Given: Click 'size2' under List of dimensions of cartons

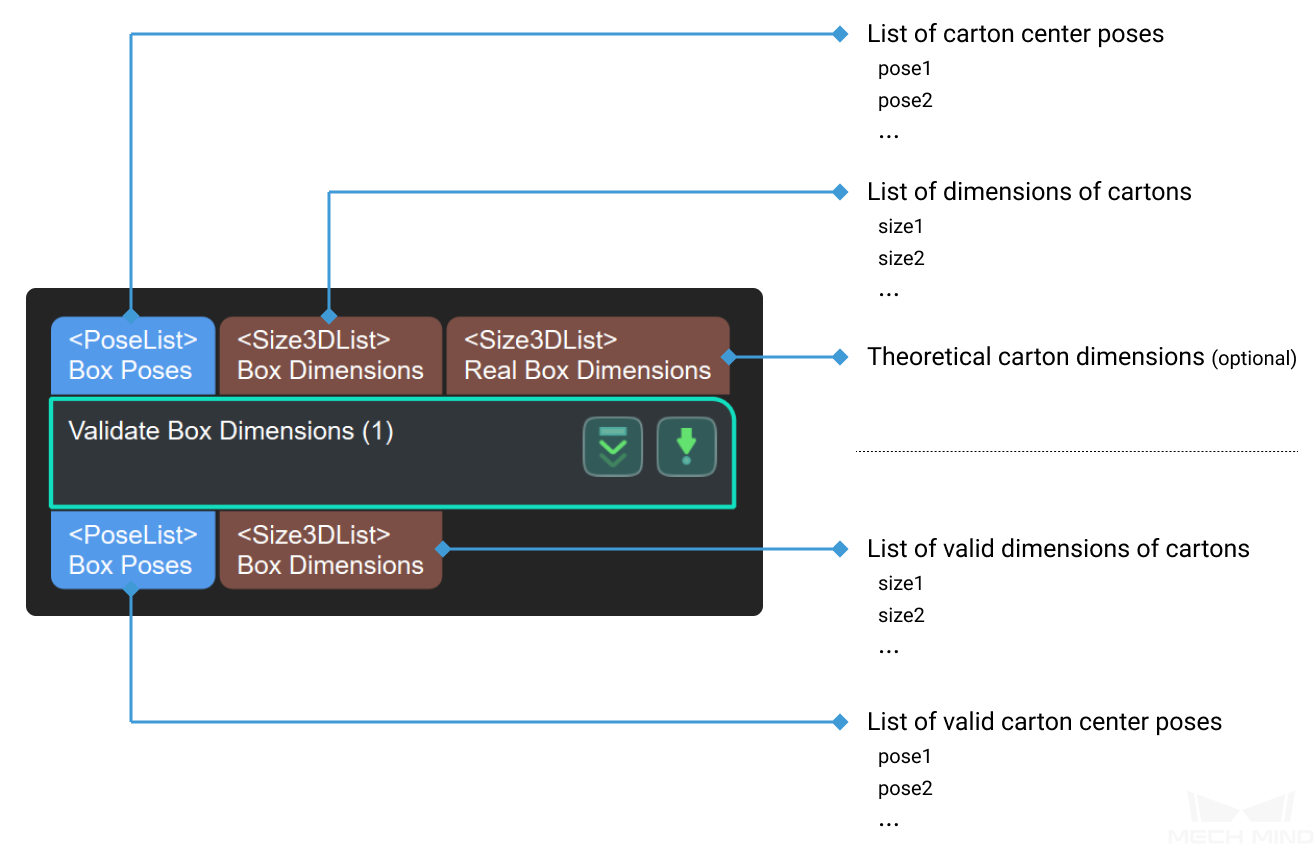Looking at the screenshot, I should (901, 259).
